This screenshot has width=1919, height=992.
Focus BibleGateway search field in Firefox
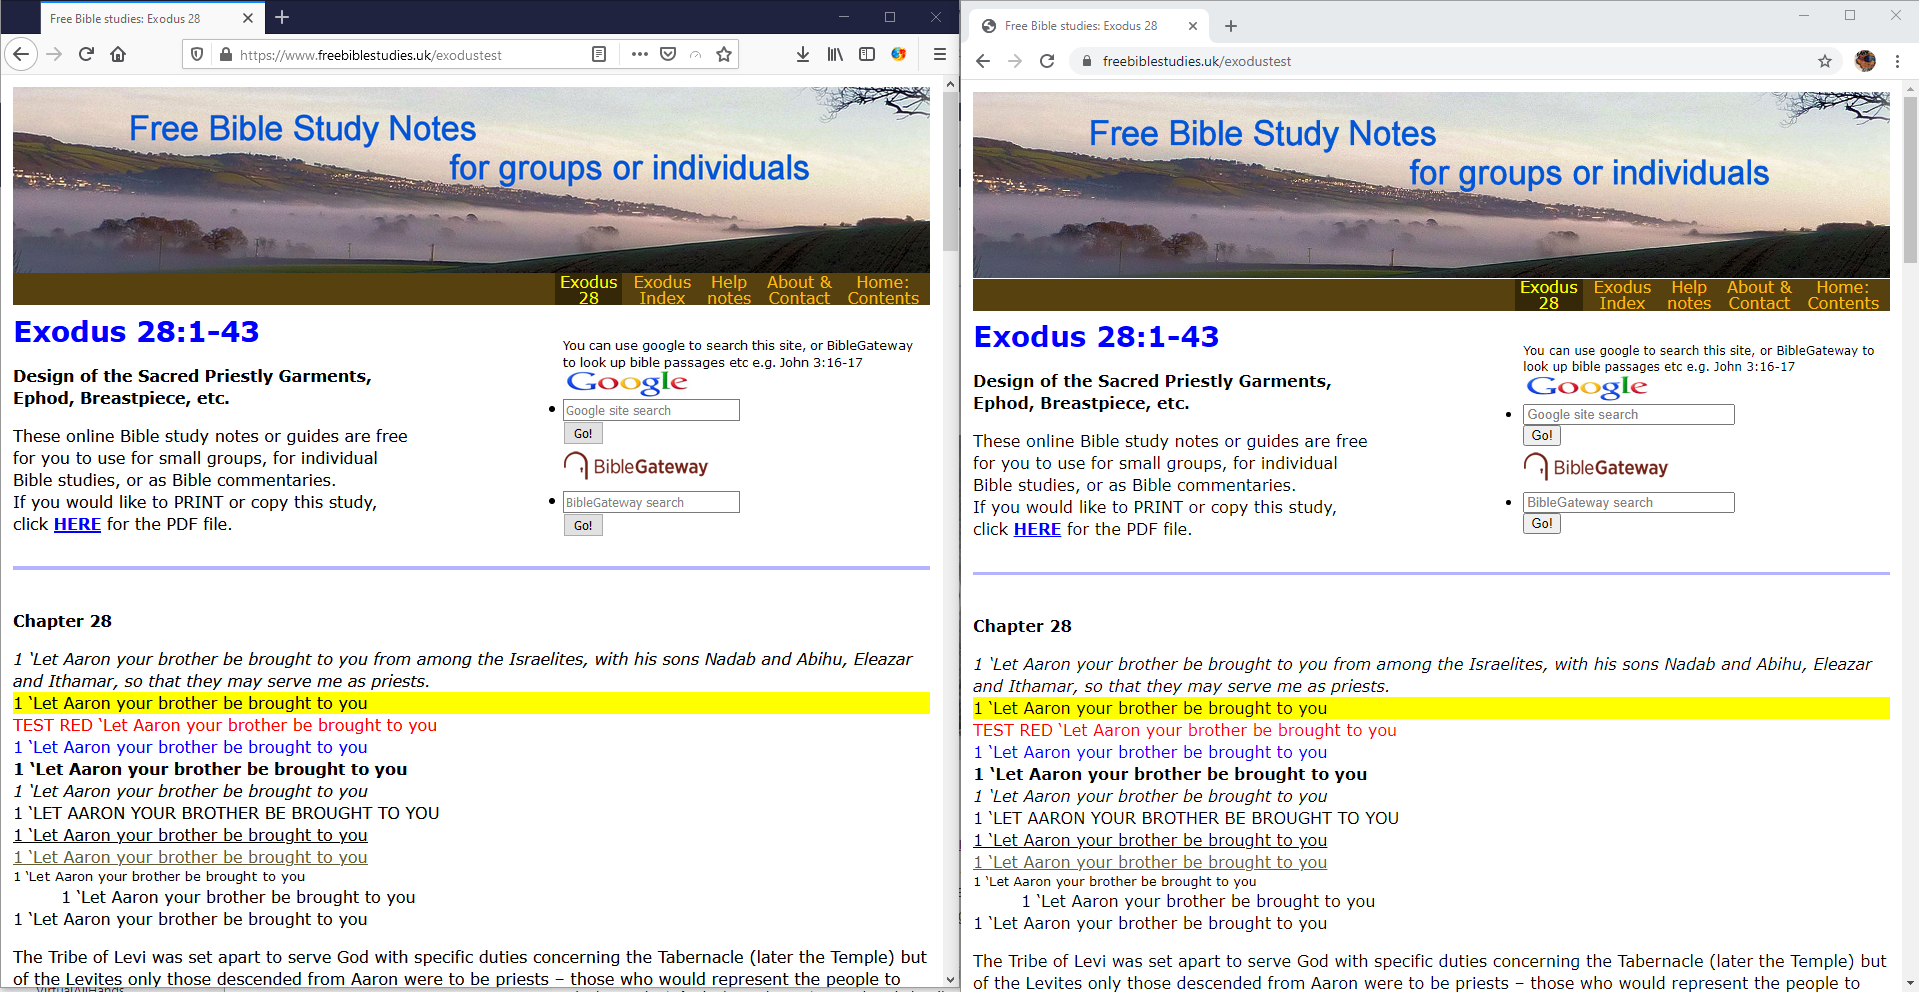pos(651,502)
